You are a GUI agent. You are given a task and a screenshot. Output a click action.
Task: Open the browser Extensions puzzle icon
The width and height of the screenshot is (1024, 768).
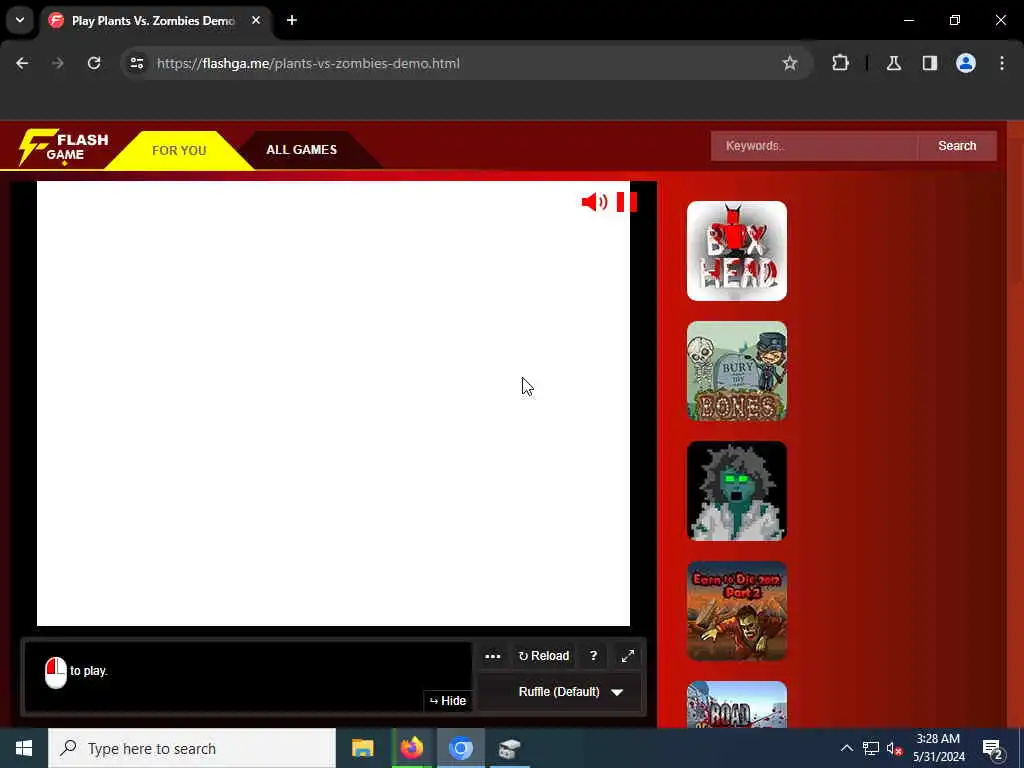click(840, 63)
